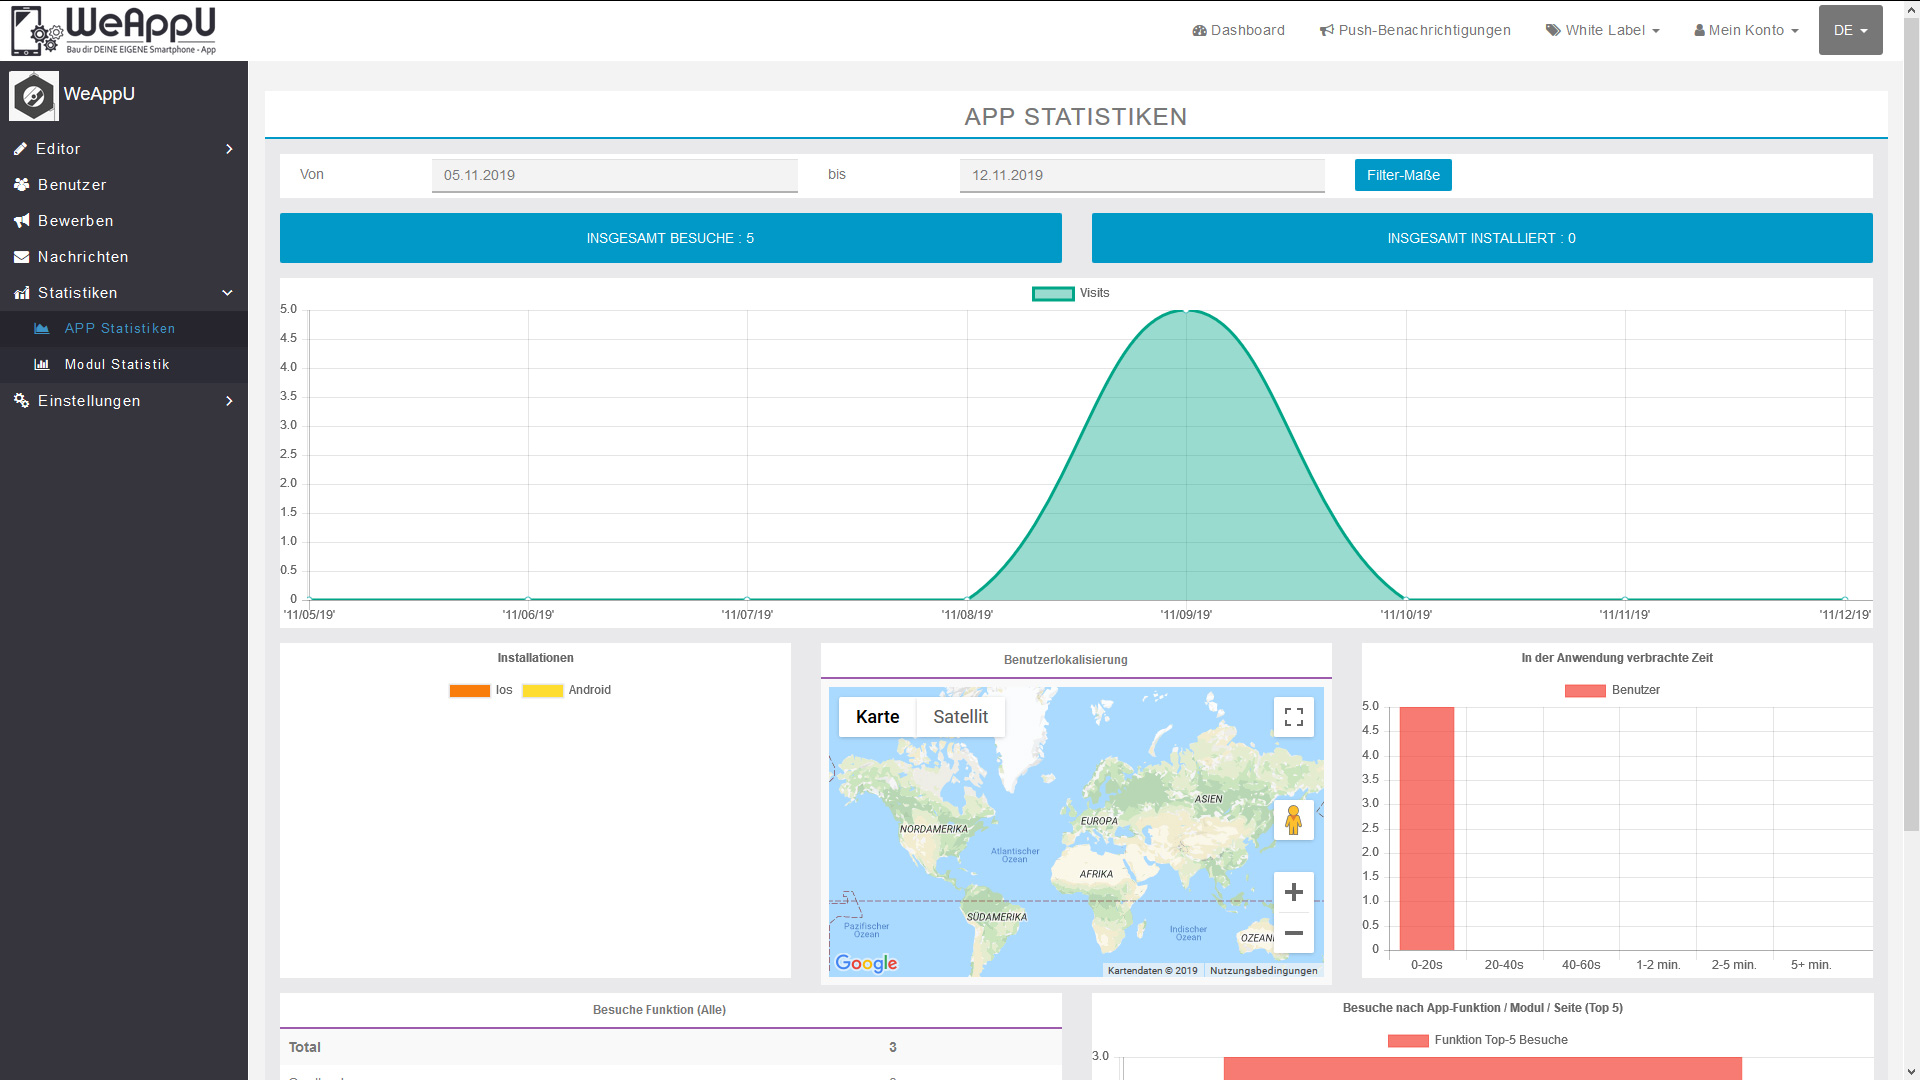Screen dimensions: 1920x1080
Task: Toggle Benutzer legend red swatch
Action: 1585,691
